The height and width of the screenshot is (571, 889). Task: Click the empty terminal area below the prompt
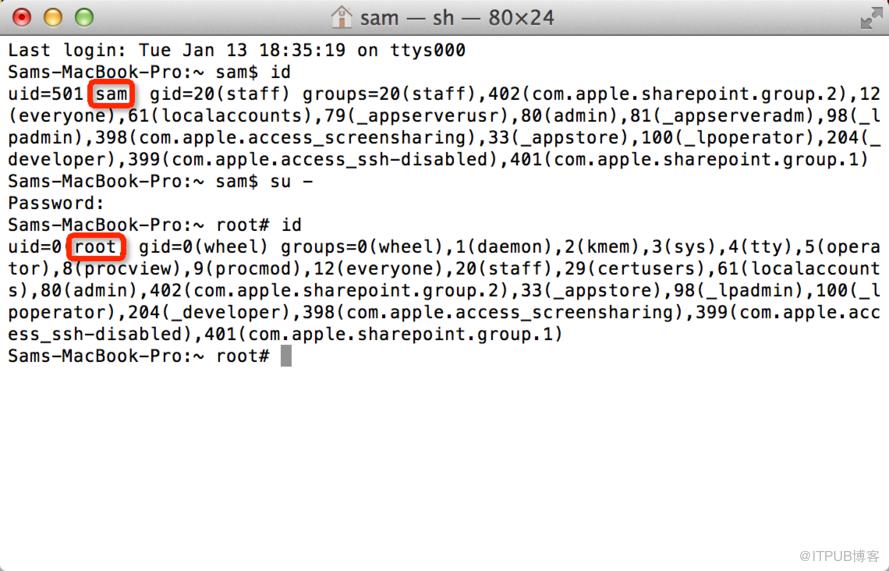coord(444,460)
